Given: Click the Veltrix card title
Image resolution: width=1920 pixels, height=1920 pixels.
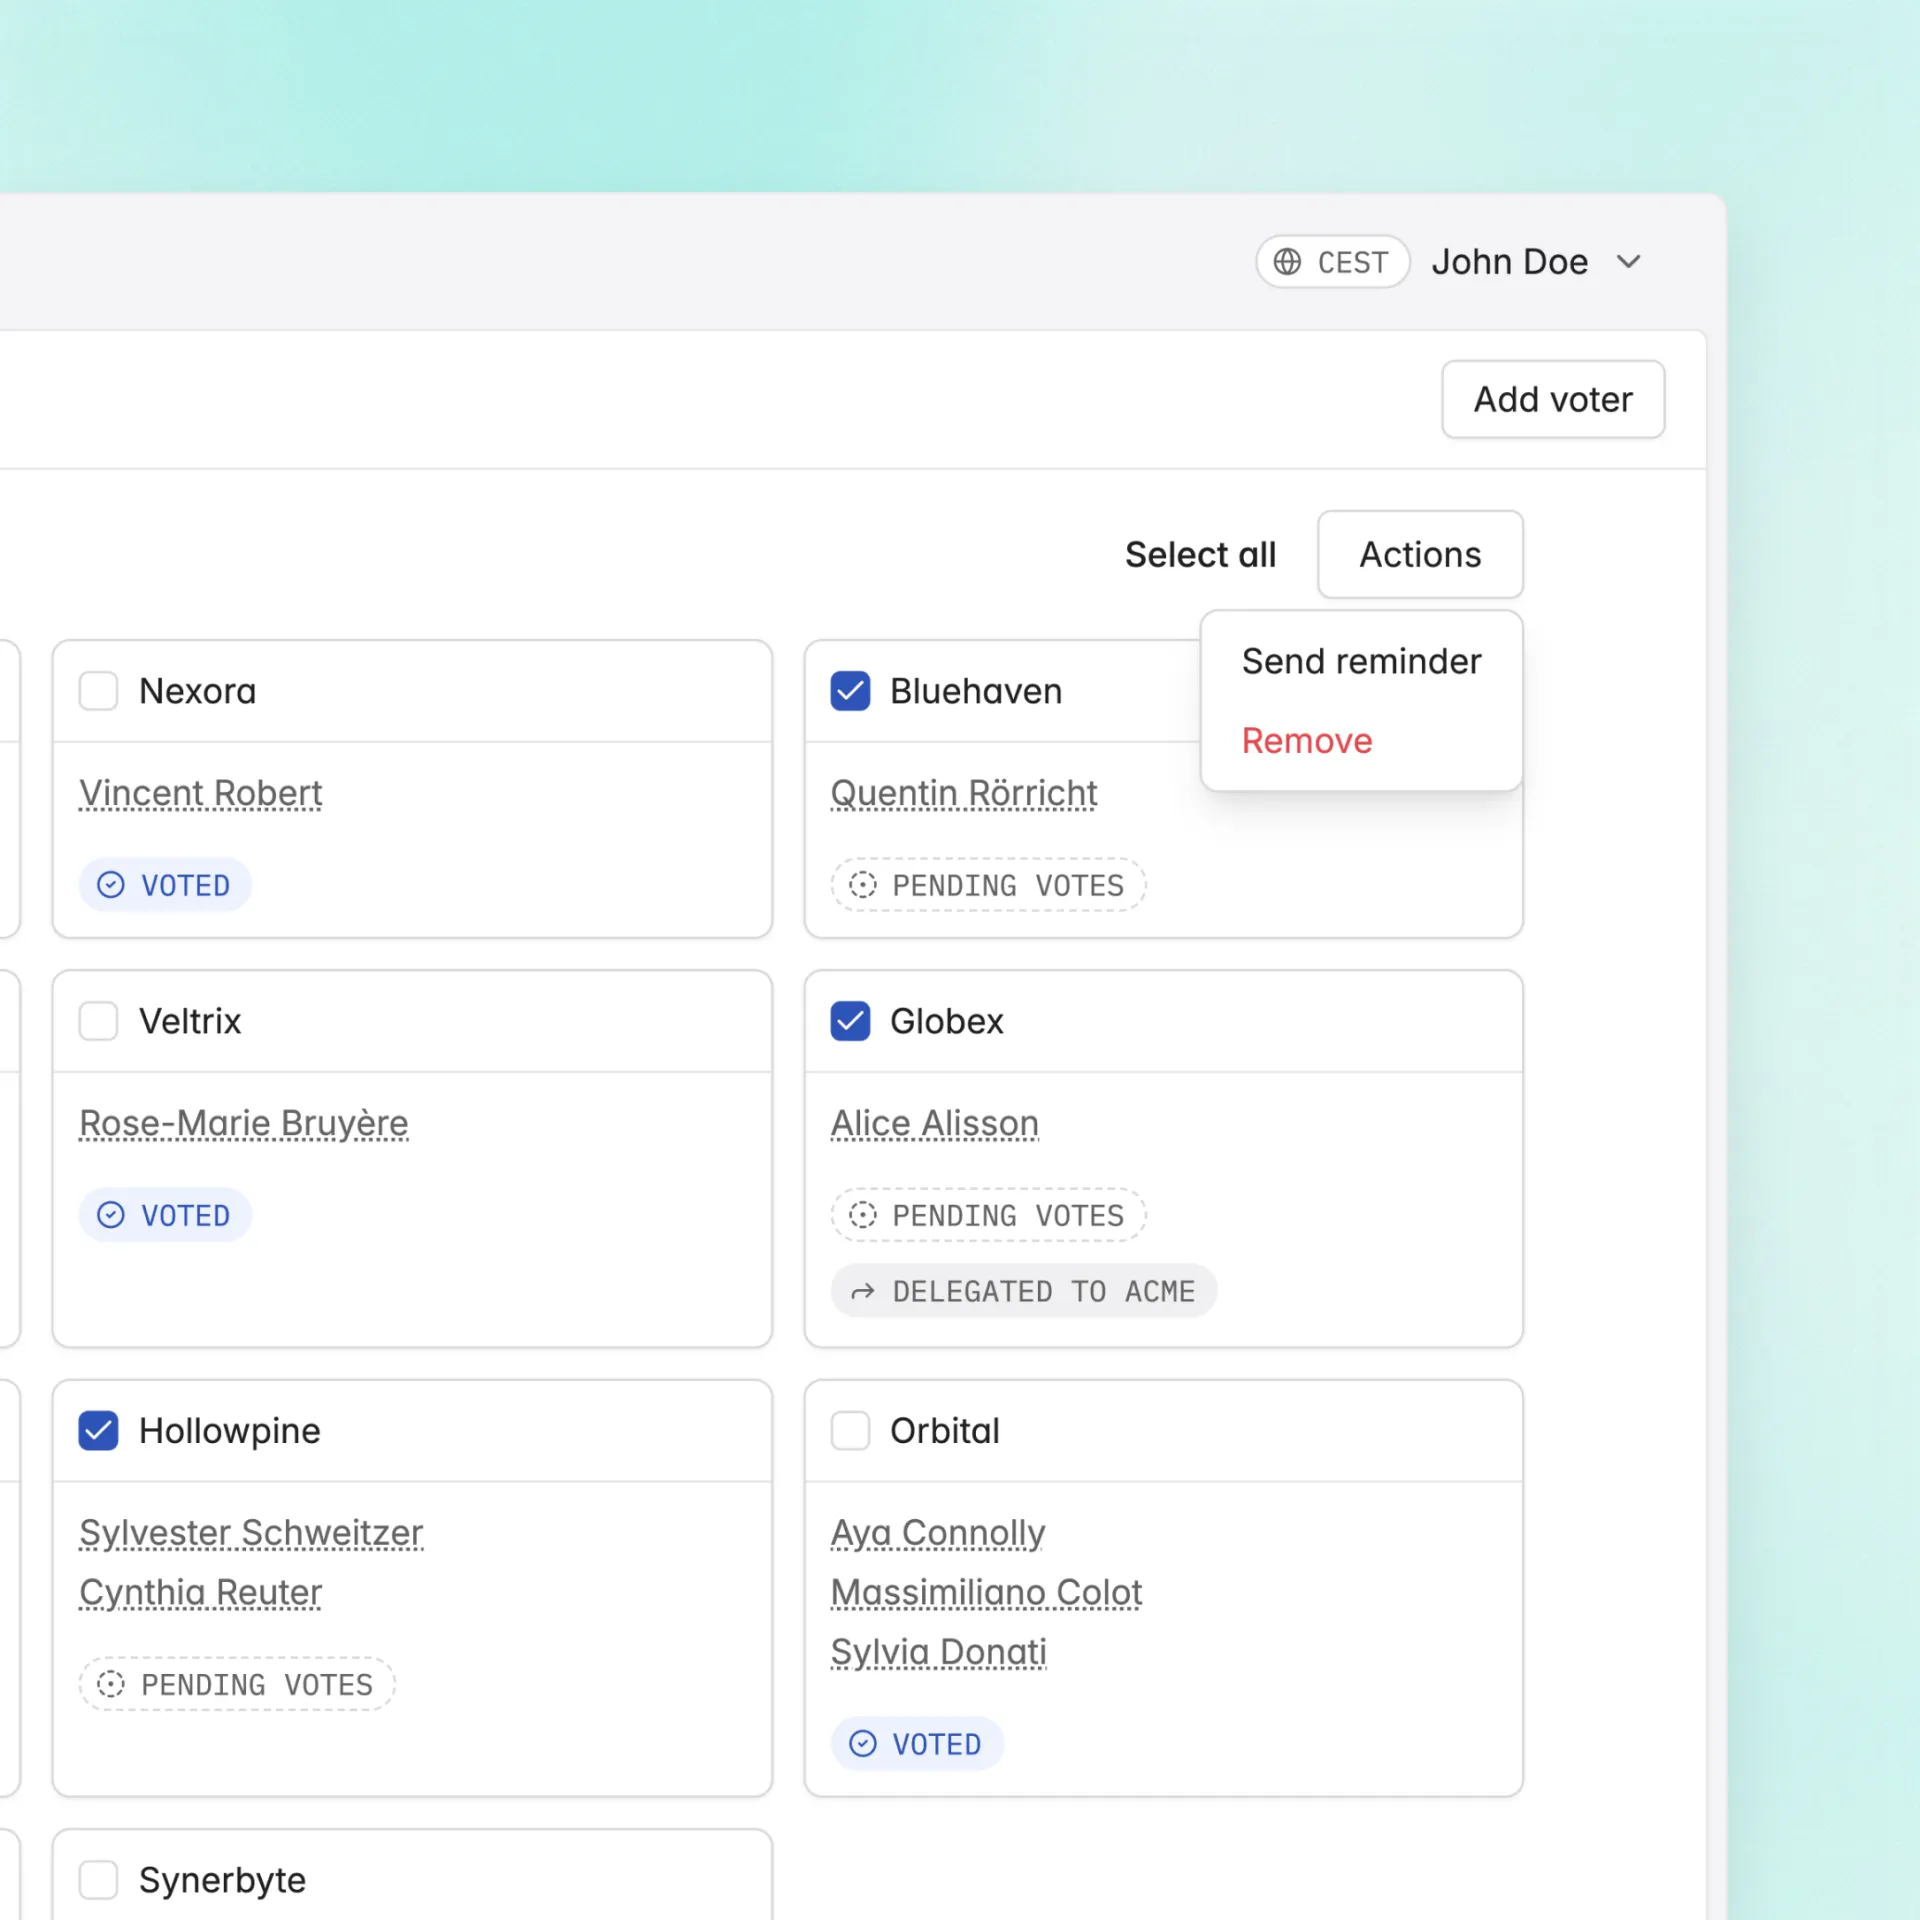Looking at the screenshot, I should coord(190,1021).
